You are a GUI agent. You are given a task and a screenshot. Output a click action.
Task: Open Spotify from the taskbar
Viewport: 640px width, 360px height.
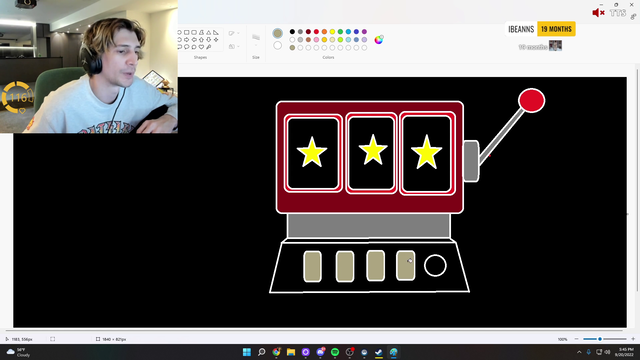click(x=335, y=352)
